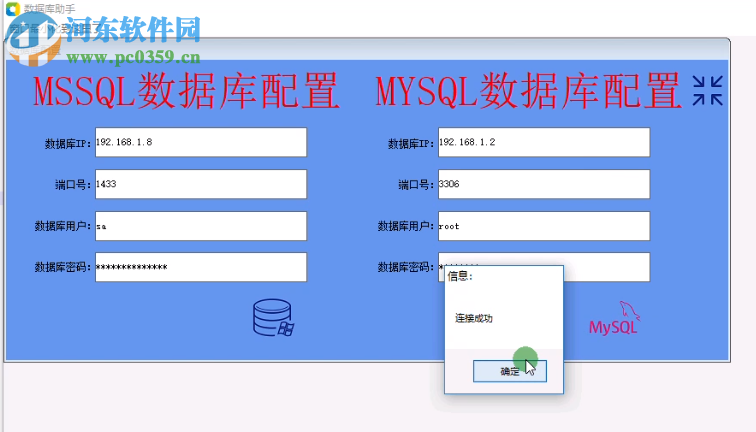Click the MYSQL 数据库密码: label
756x432 pixels.
click(405, 267)
